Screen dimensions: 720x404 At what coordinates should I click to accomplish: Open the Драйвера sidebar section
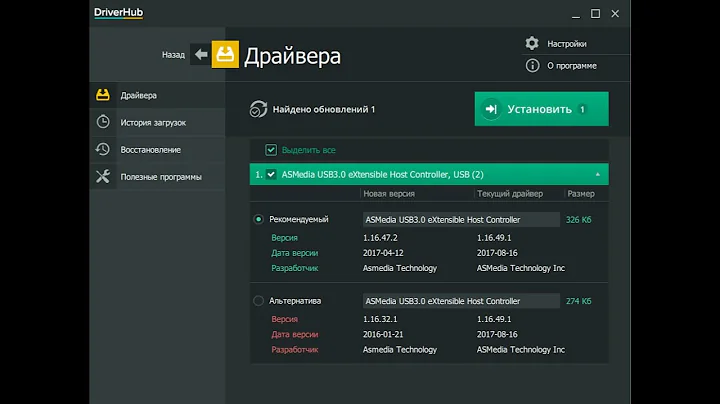[138, 95]
